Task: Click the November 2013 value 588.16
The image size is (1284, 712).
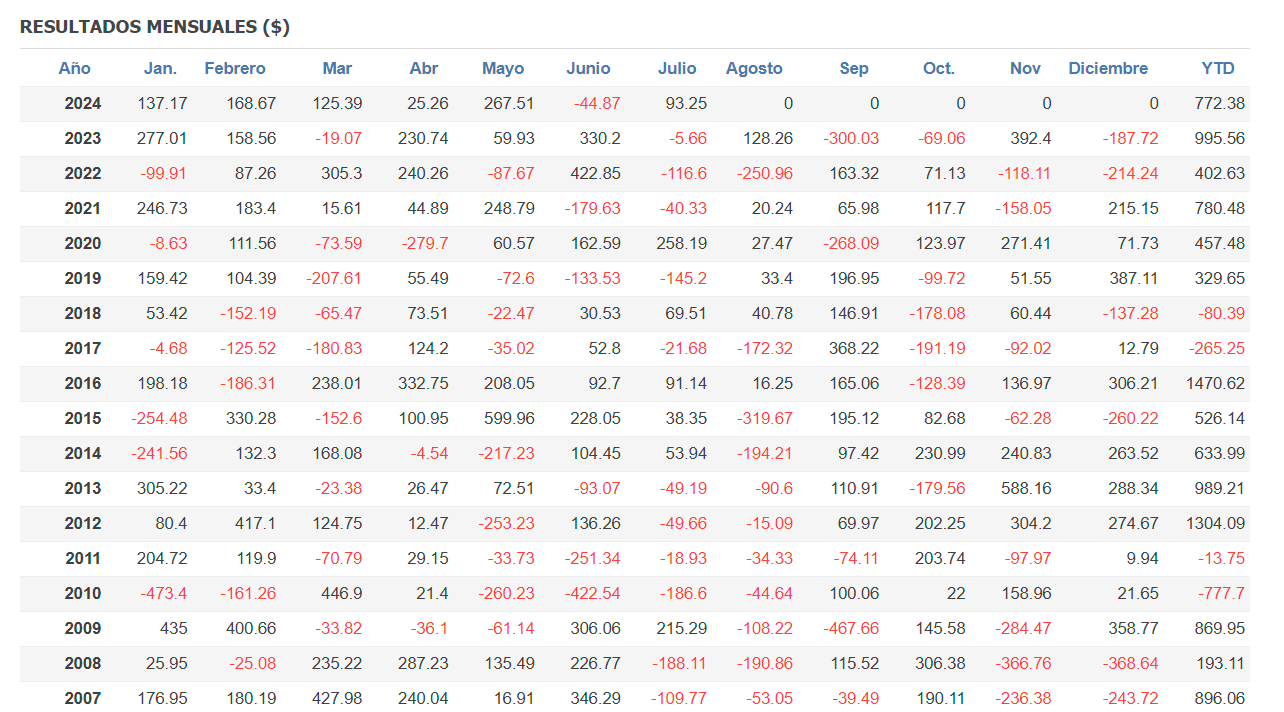Action: (1026, 488)
